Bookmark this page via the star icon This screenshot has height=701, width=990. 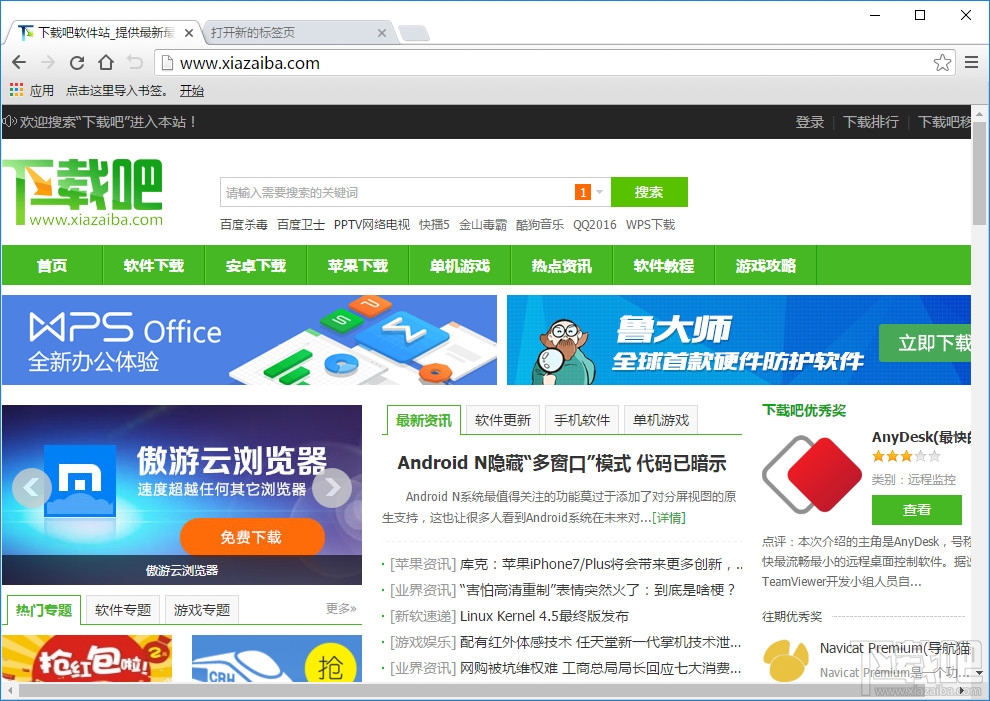(941, 62)
